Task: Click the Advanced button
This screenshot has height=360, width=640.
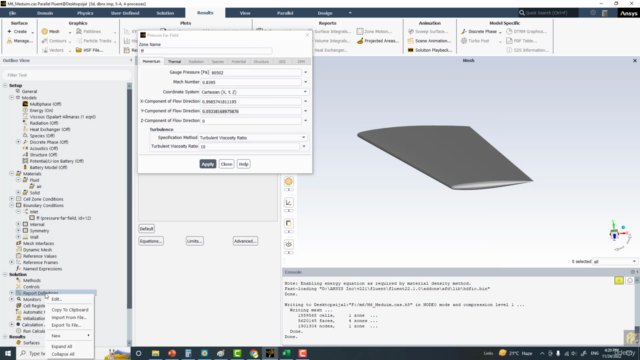Action: tap(245, 241)
